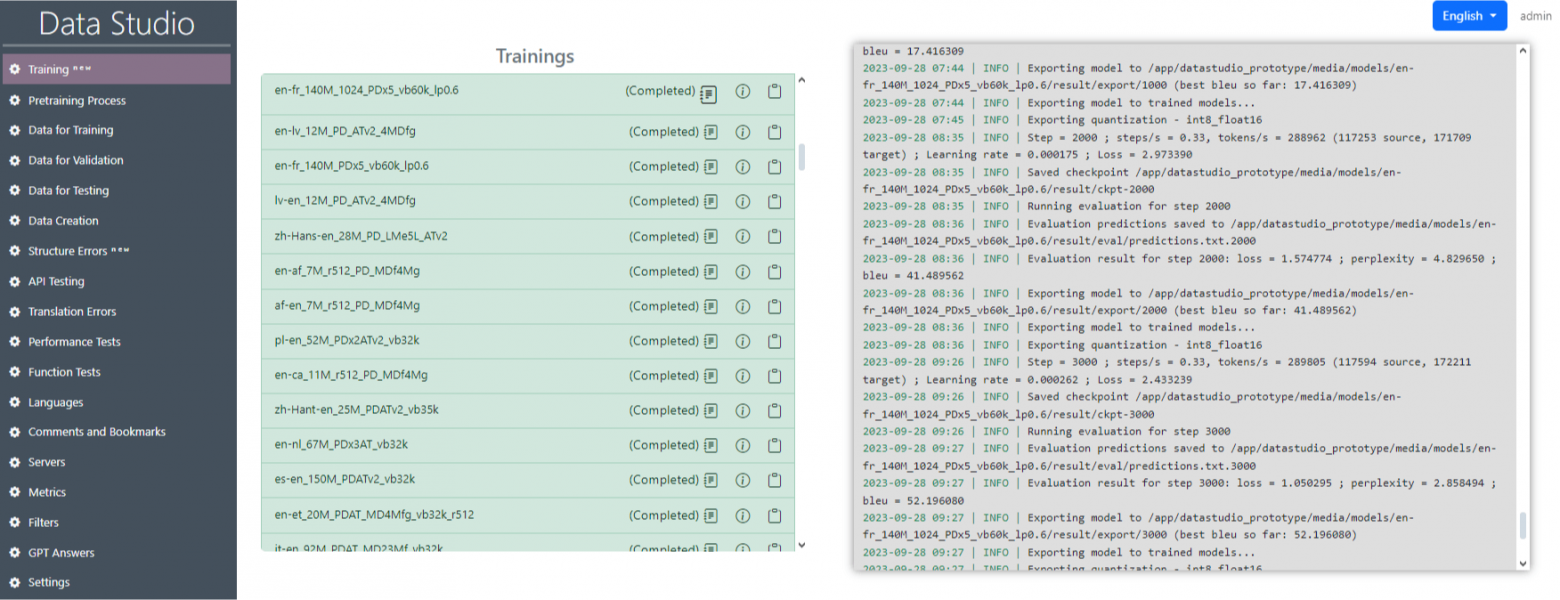
Task: Click clipboard icon for en-fr_140M_PDx5_vb60k_lp0.6 row
Action: [774, 167]
